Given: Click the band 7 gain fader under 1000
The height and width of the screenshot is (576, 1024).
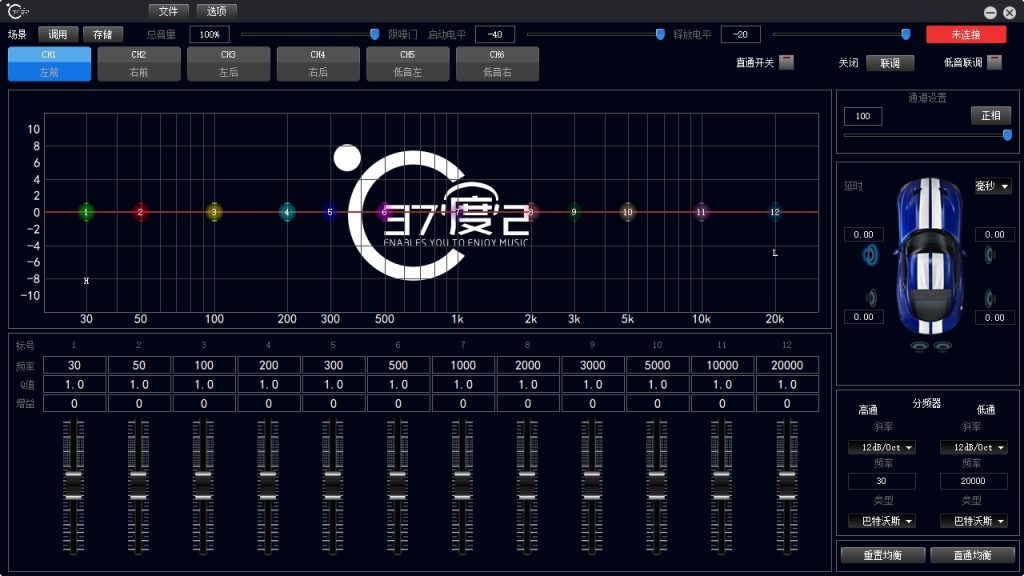Looking at the screenshot, I should [462, 485].
